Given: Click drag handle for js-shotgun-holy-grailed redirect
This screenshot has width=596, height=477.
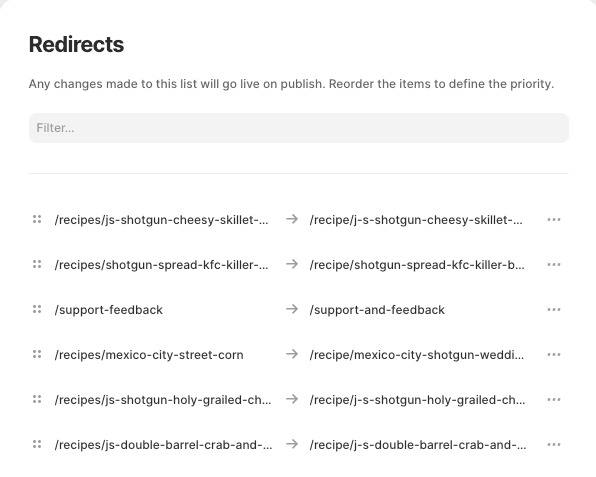Looking at the screenshot, I should pos(37,399).
